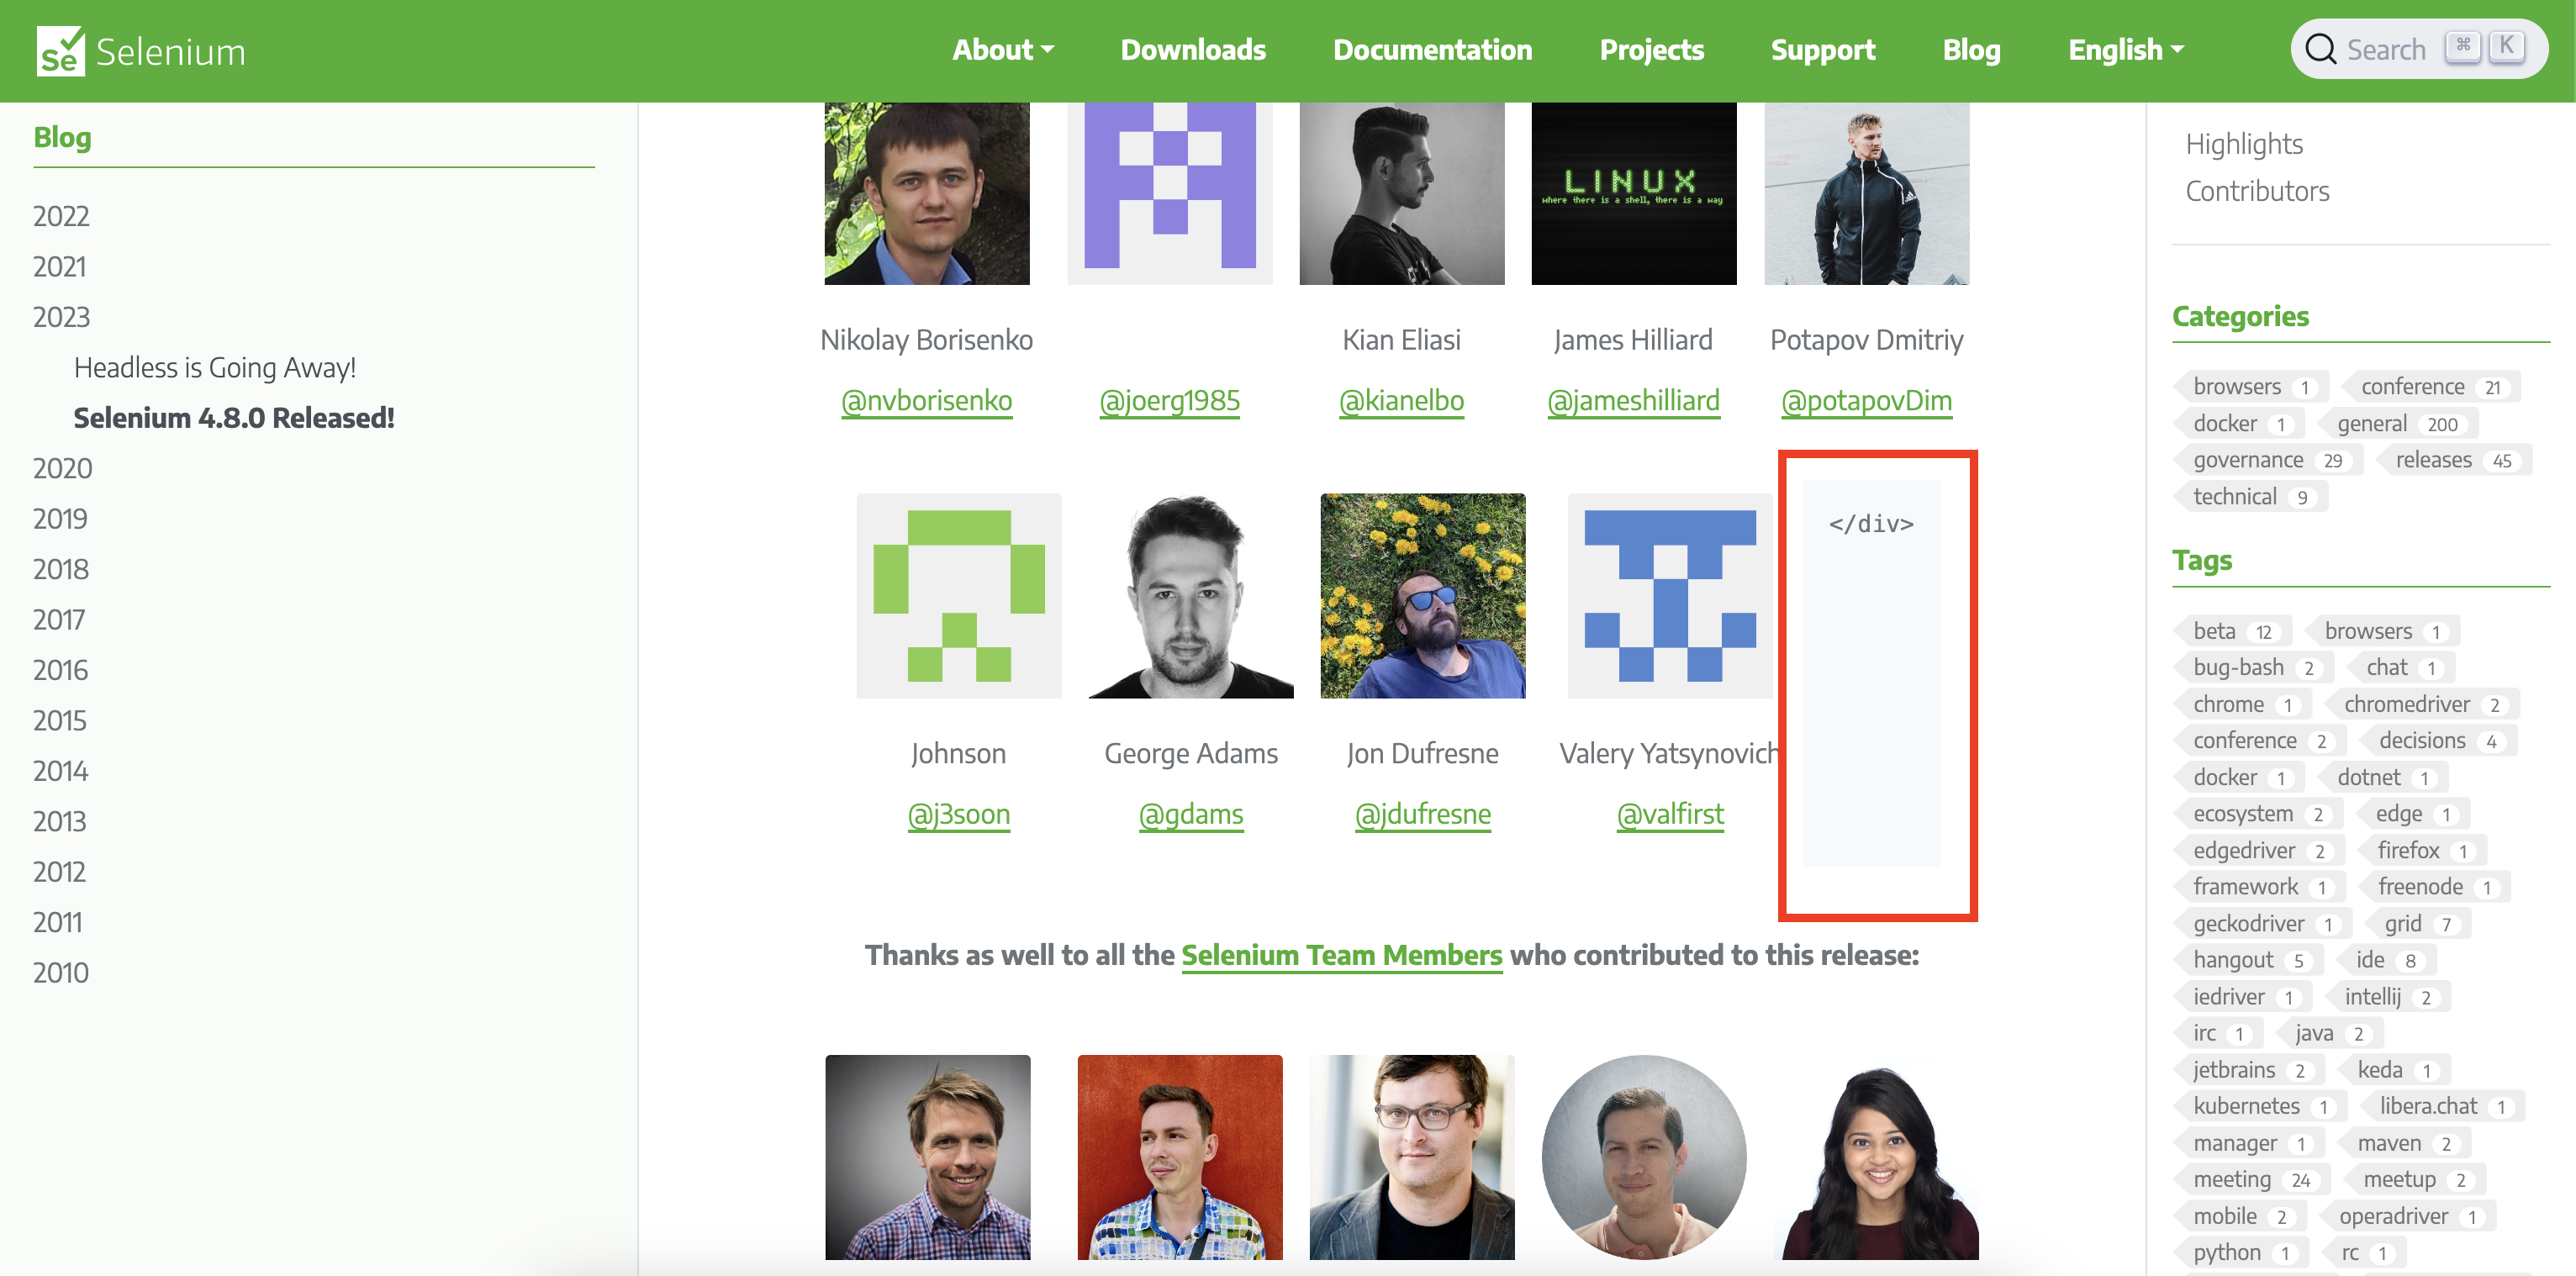Open the Selenium Team Members link
Screen dimensions: 2576x1276
click(x=1341, y=955)
